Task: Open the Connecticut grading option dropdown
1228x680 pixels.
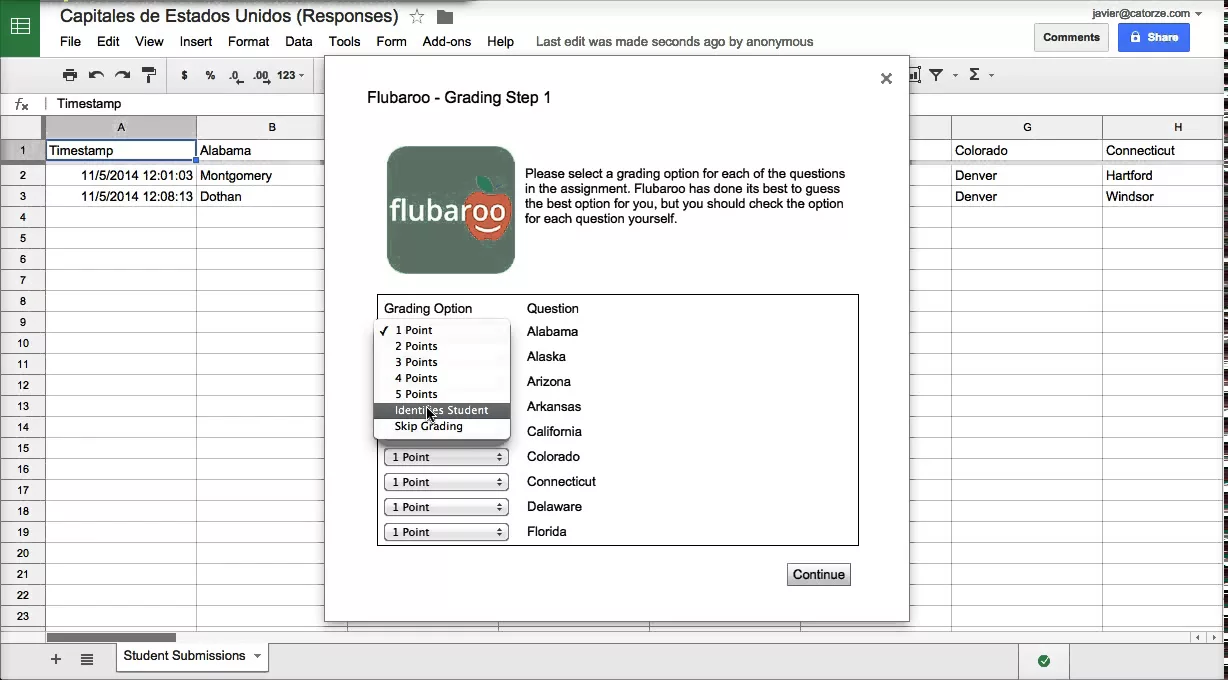Action: click(446, 482)
